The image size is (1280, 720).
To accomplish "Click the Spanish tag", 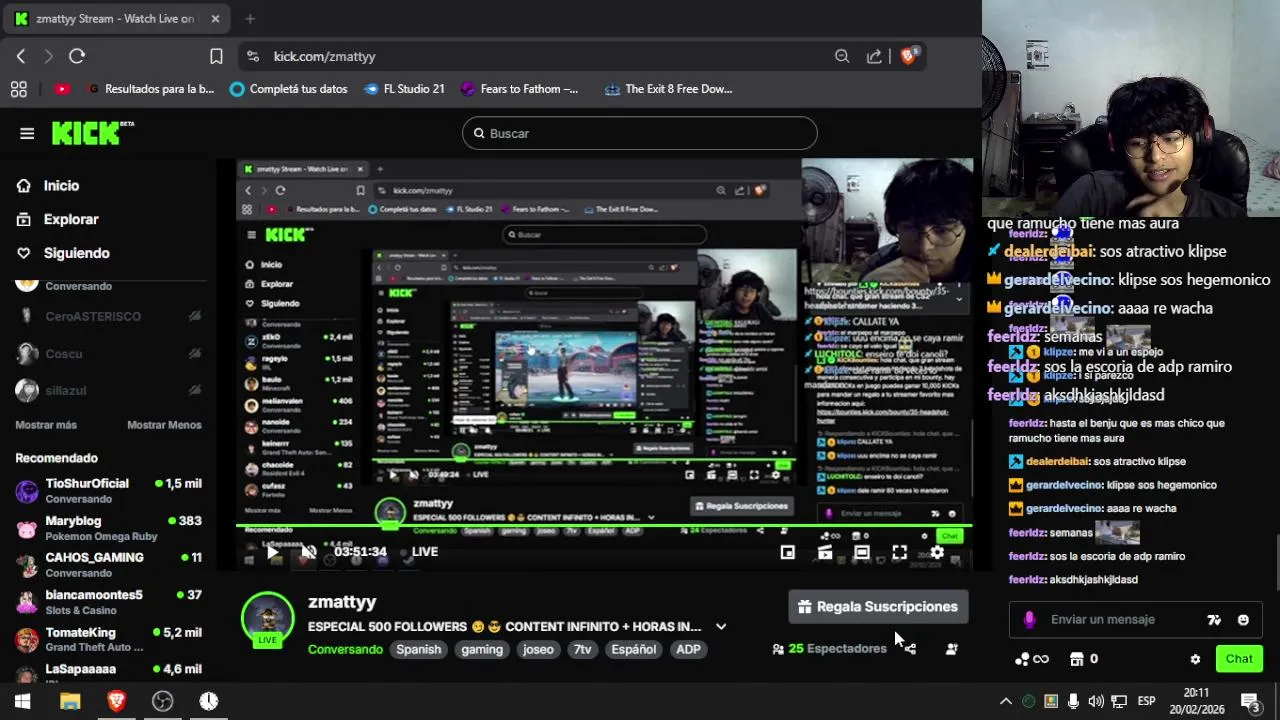I will click(x=418, y=650).
